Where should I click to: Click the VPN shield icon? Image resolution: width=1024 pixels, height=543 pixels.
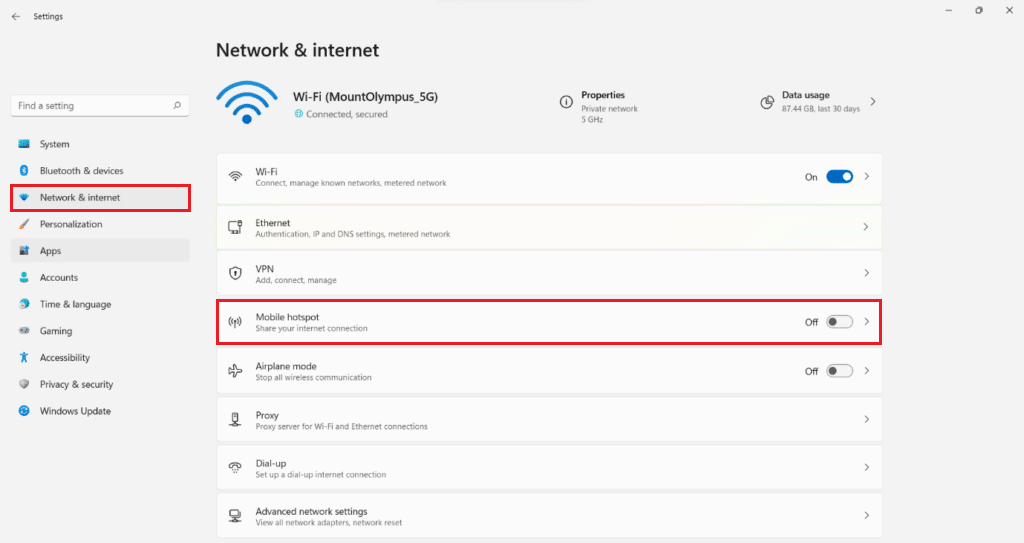pyautogui.click(x=235, y=273)
